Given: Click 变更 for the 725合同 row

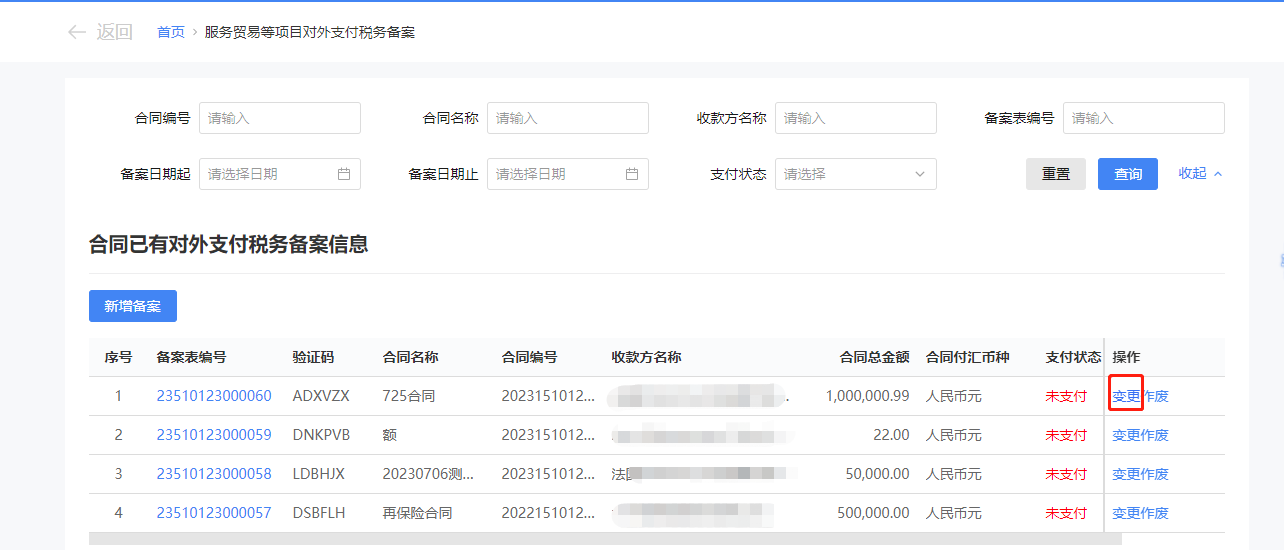Looking at the screenshot, I should click(1126, 396).
